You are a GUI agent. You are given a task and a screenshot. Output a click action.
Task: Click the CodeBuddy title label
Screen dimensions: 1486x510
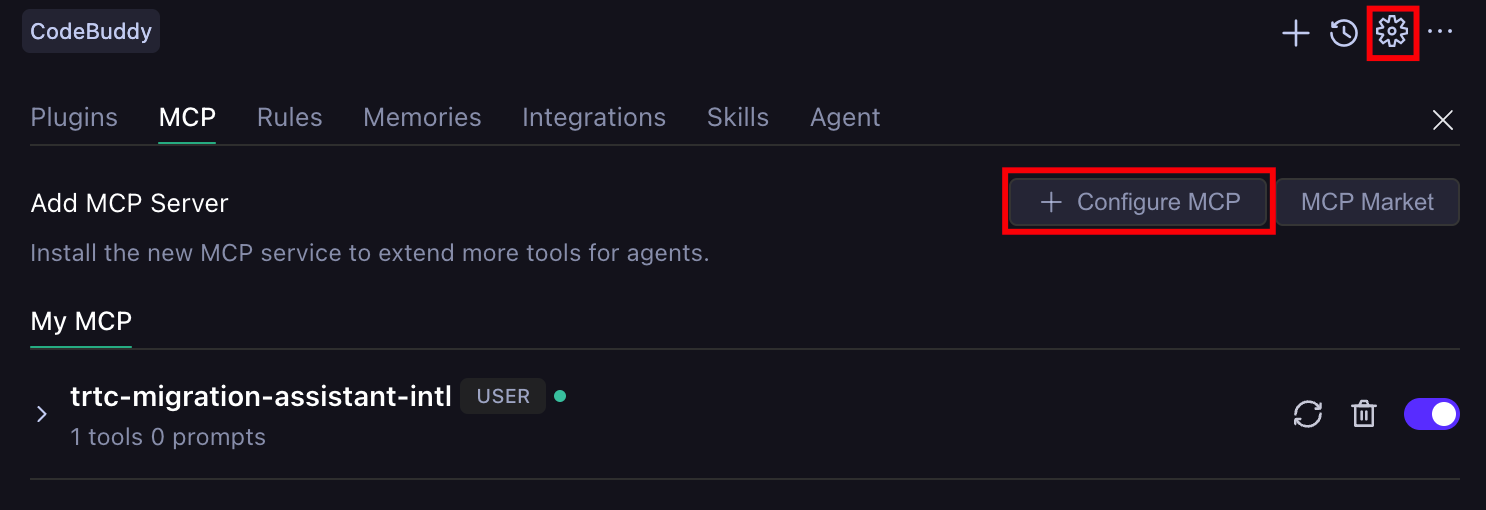coord(91,32)
